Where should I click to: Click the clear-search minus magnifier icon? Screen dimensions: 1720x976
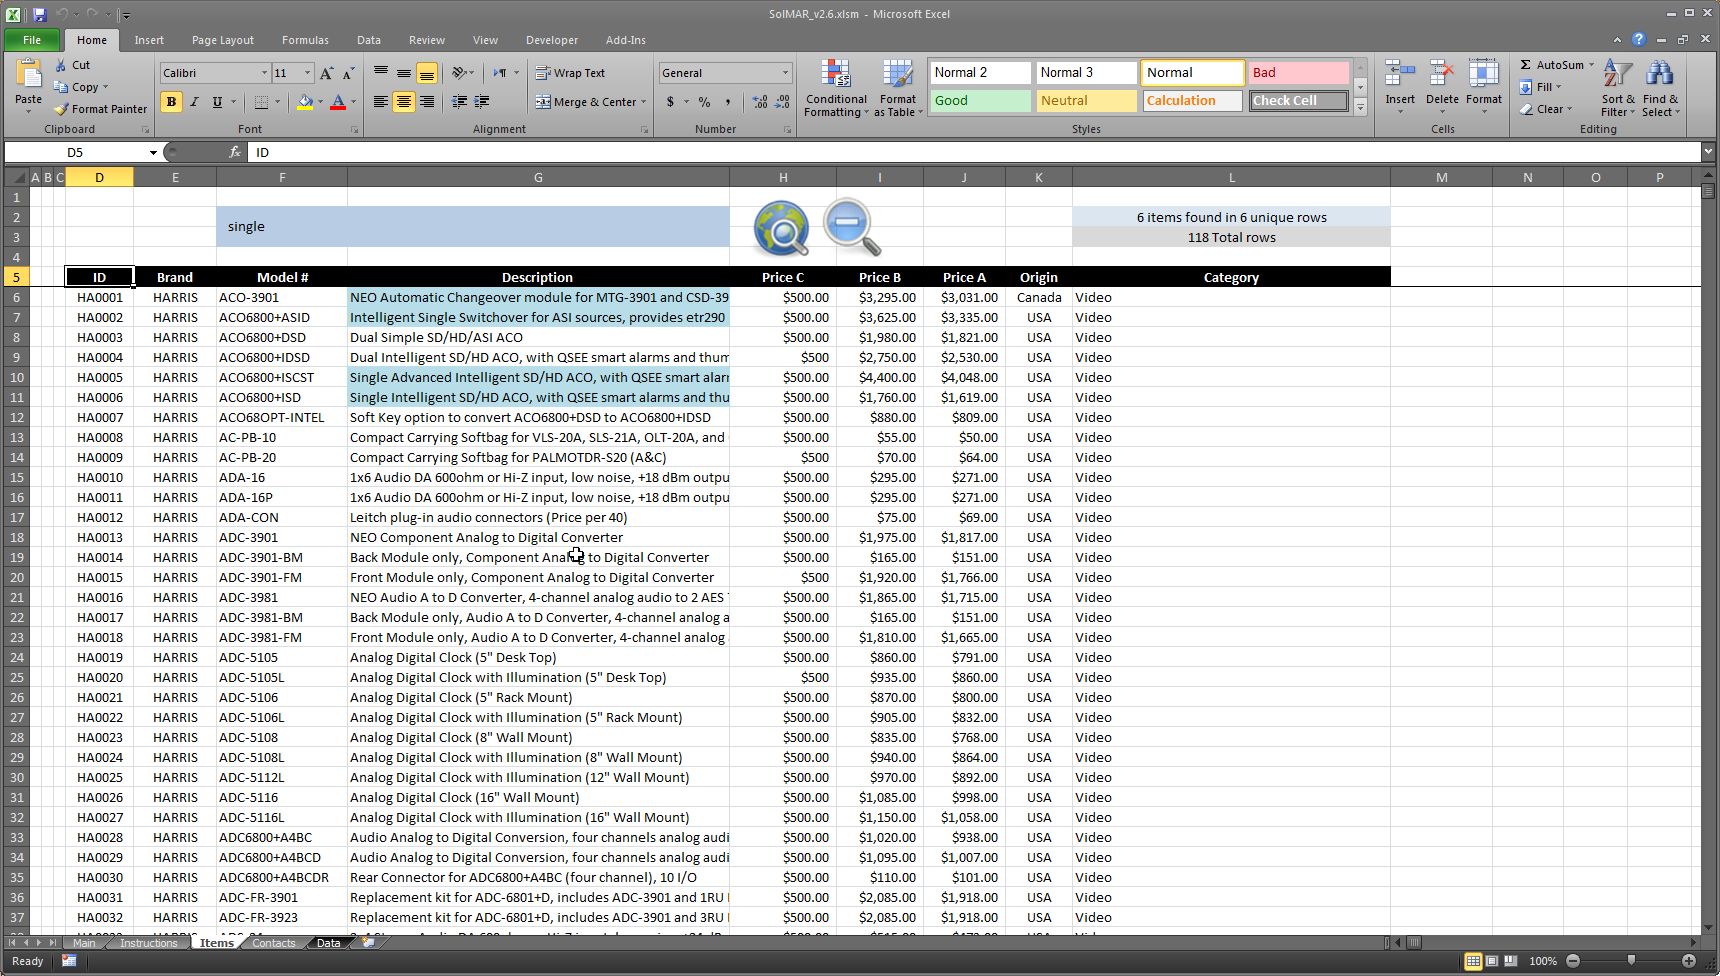click(x=852, y=227)
